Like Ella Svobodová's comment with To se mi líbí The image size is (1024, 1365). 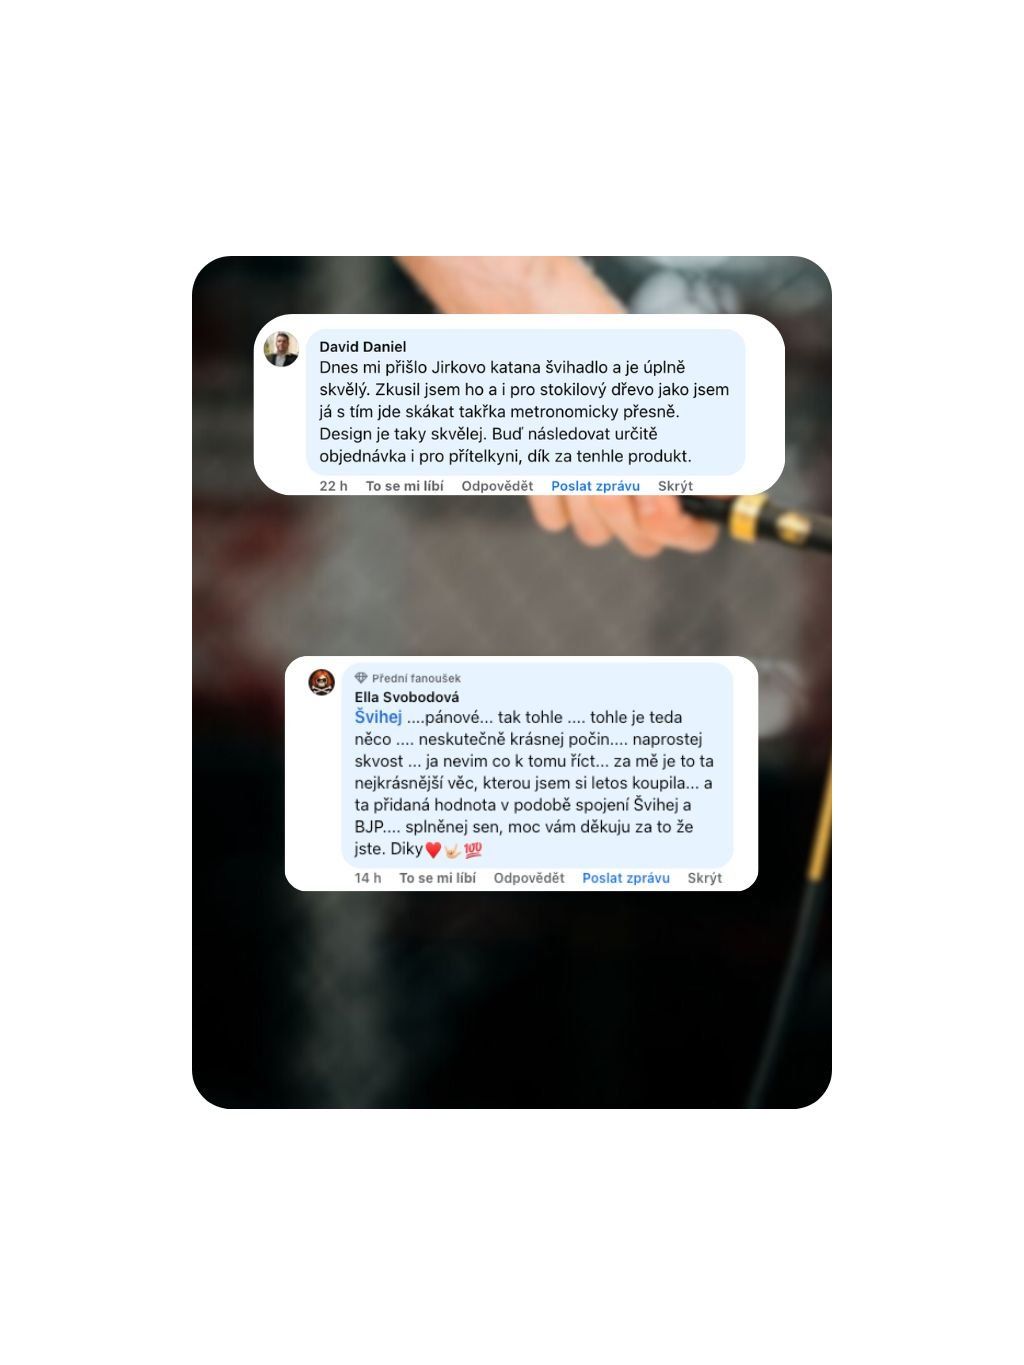tap(437, 878)
